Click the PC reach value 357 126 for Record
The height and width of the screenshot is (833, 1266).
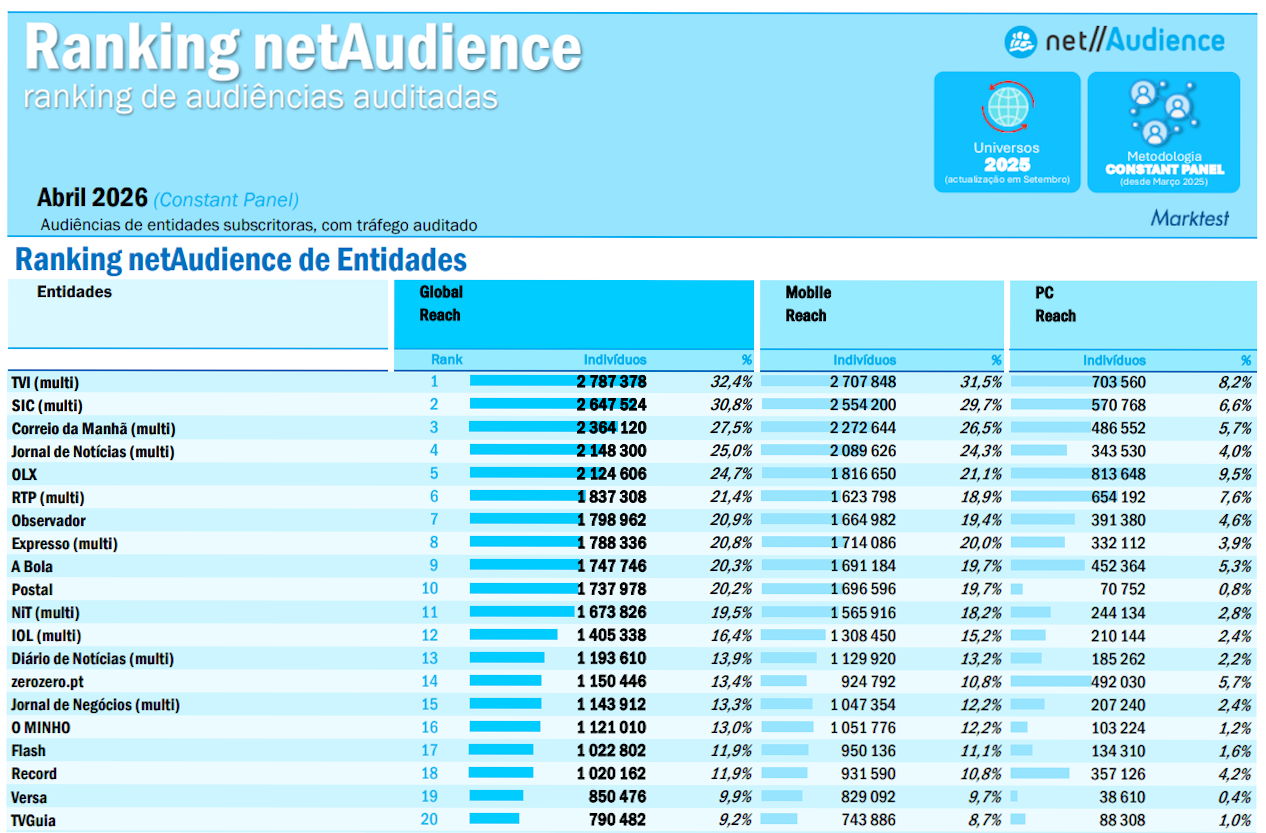[x=1118, y=773]
